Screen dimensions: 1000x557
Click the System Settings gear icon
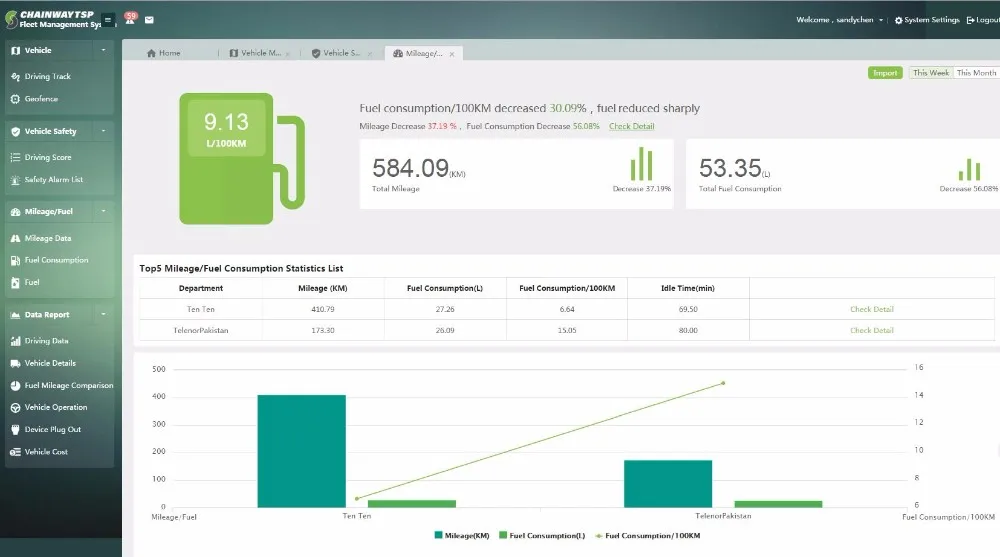pos(898,20)
